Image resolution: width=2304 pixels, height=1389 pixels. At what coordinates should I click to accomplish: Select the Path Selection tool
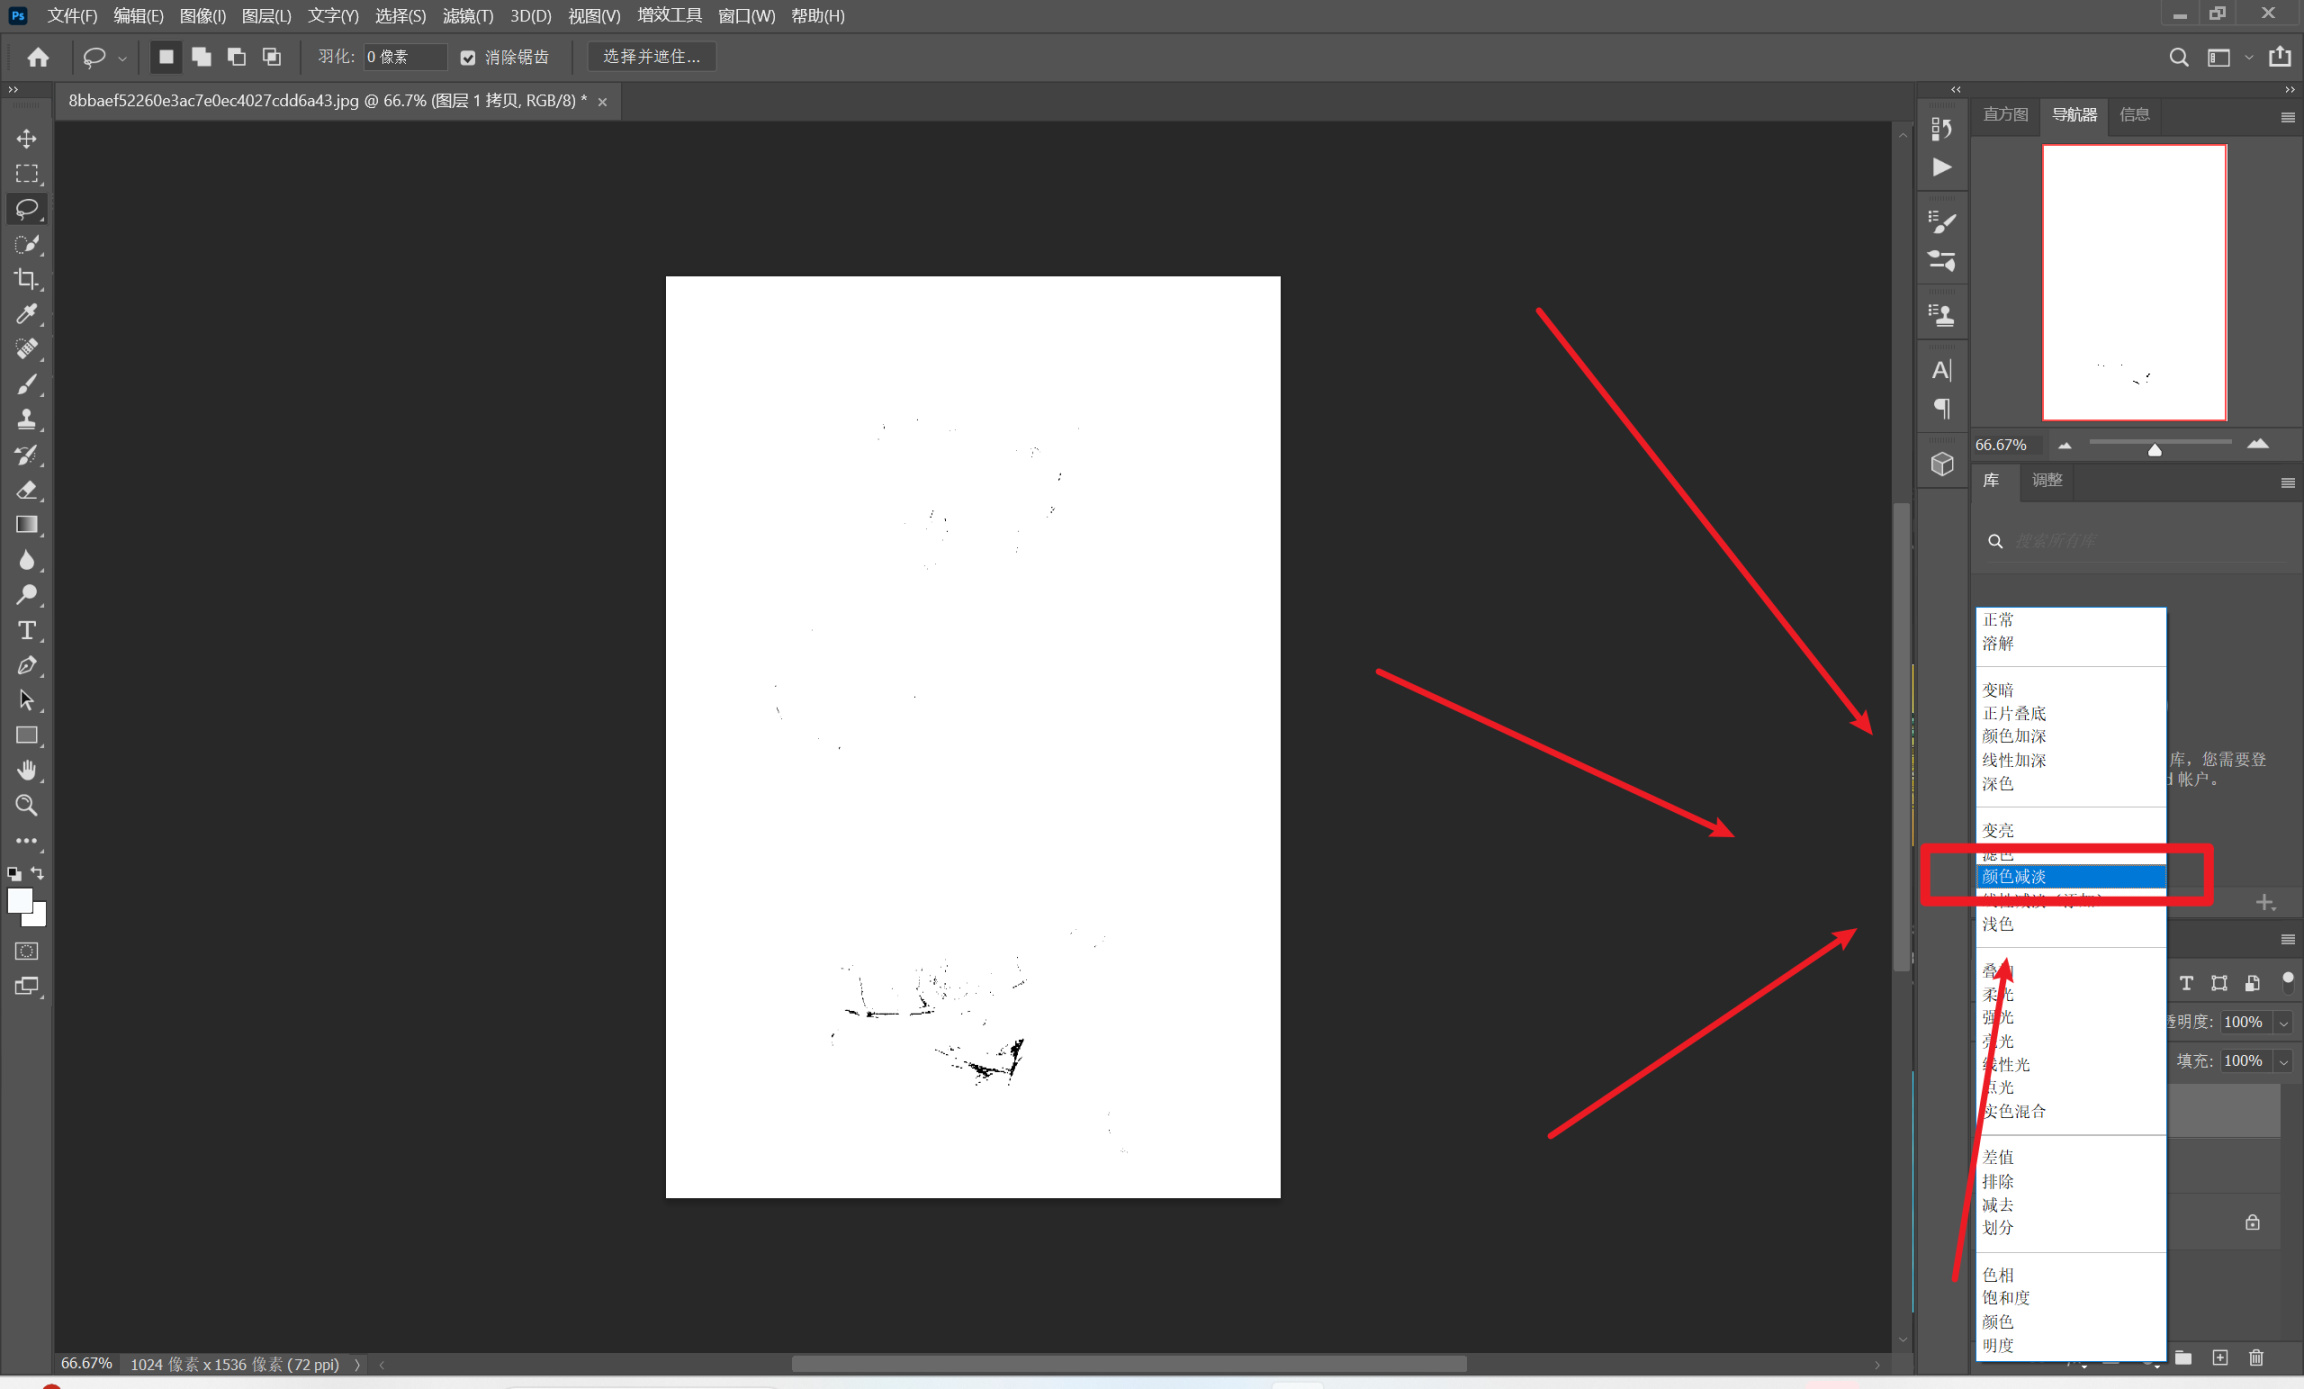pyautogui.click(x=27, y=700)
